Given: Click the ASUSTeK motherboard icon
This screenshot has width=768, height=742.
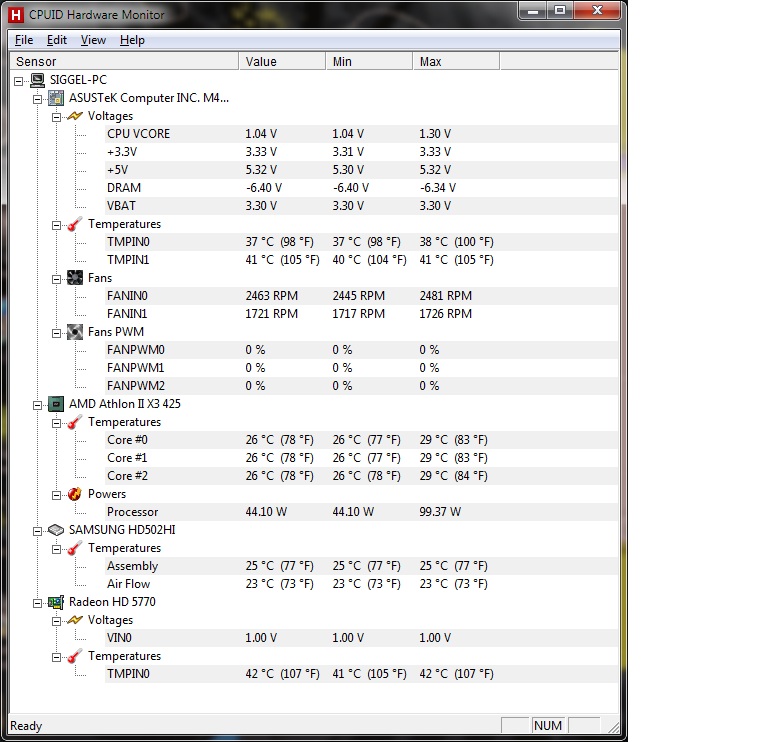Looking at the screenshot, I should pos(56,98).
